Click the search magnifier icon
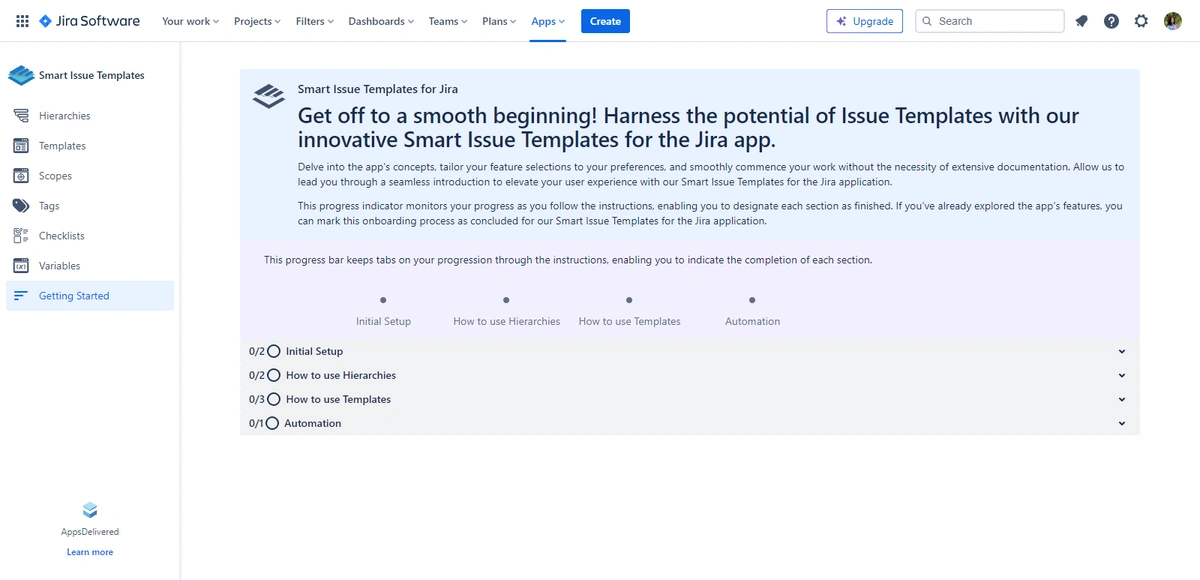 pyautogui.click(x=927, y=21)
